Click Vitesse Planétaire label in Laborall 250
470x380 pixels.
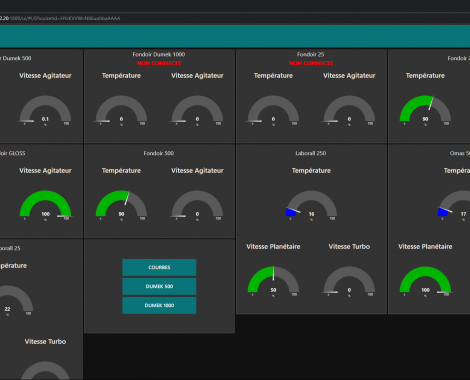(x=273, y=246)
